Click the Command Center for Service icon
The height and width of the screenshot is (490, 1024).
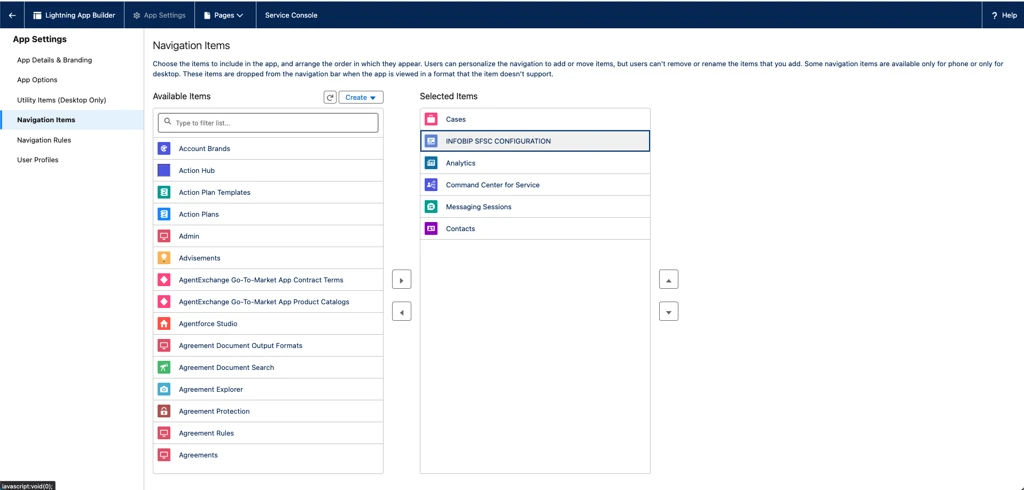click(x=431, y=185)
